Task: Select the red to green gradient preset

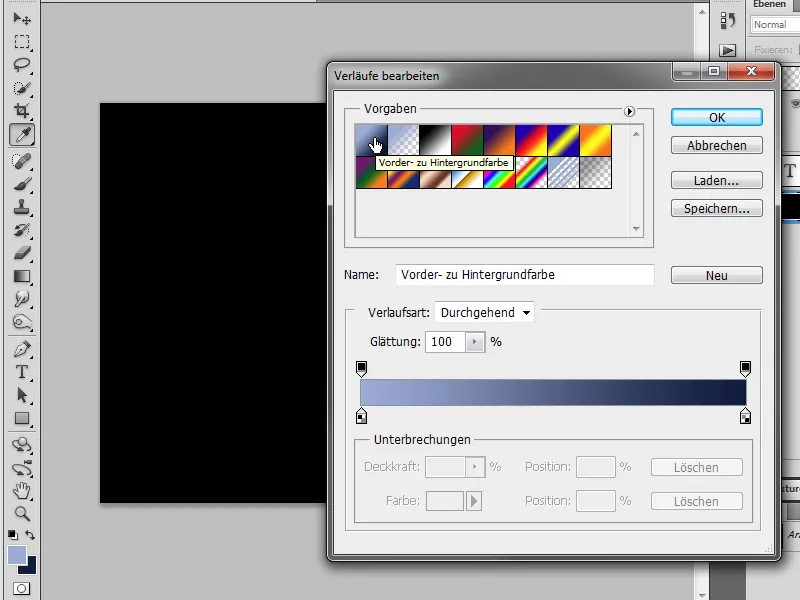Action: (x=467, y=140)
